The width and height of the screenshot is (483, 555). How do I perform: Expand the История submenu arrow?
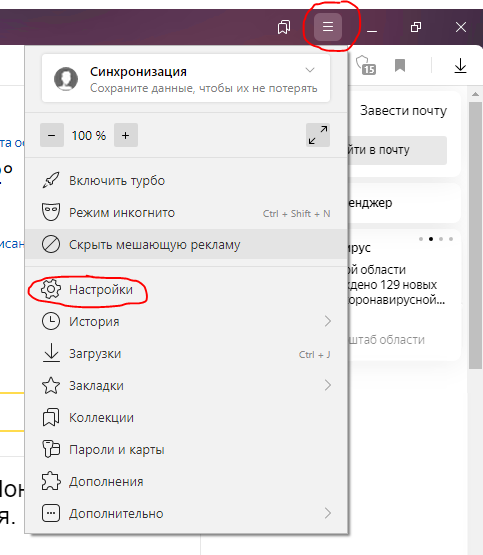(x=328, y=321)
